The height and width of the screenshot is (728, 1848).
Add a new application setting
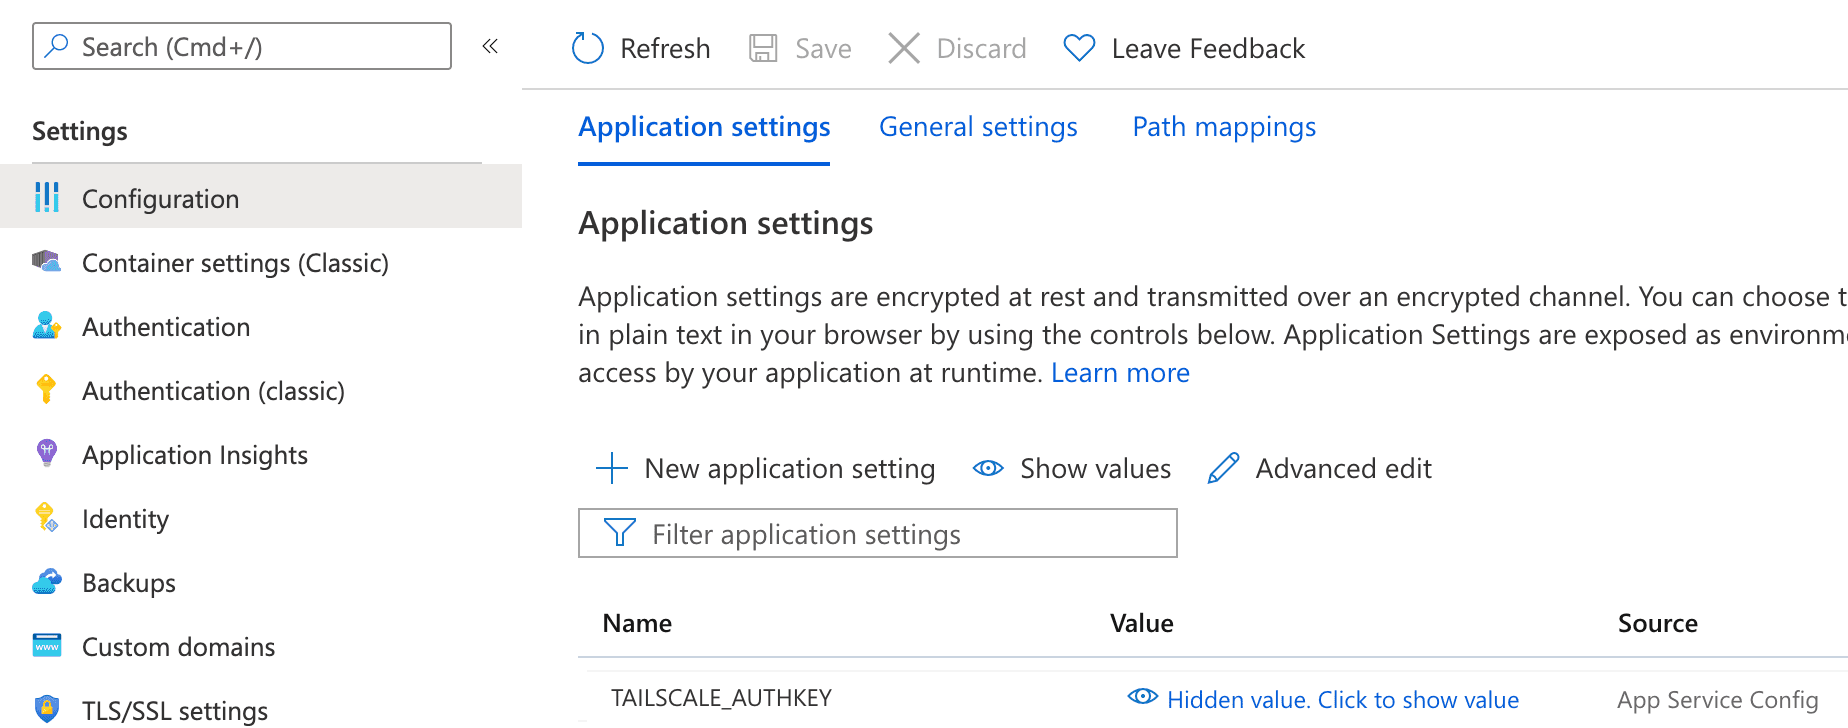point(763,468)
